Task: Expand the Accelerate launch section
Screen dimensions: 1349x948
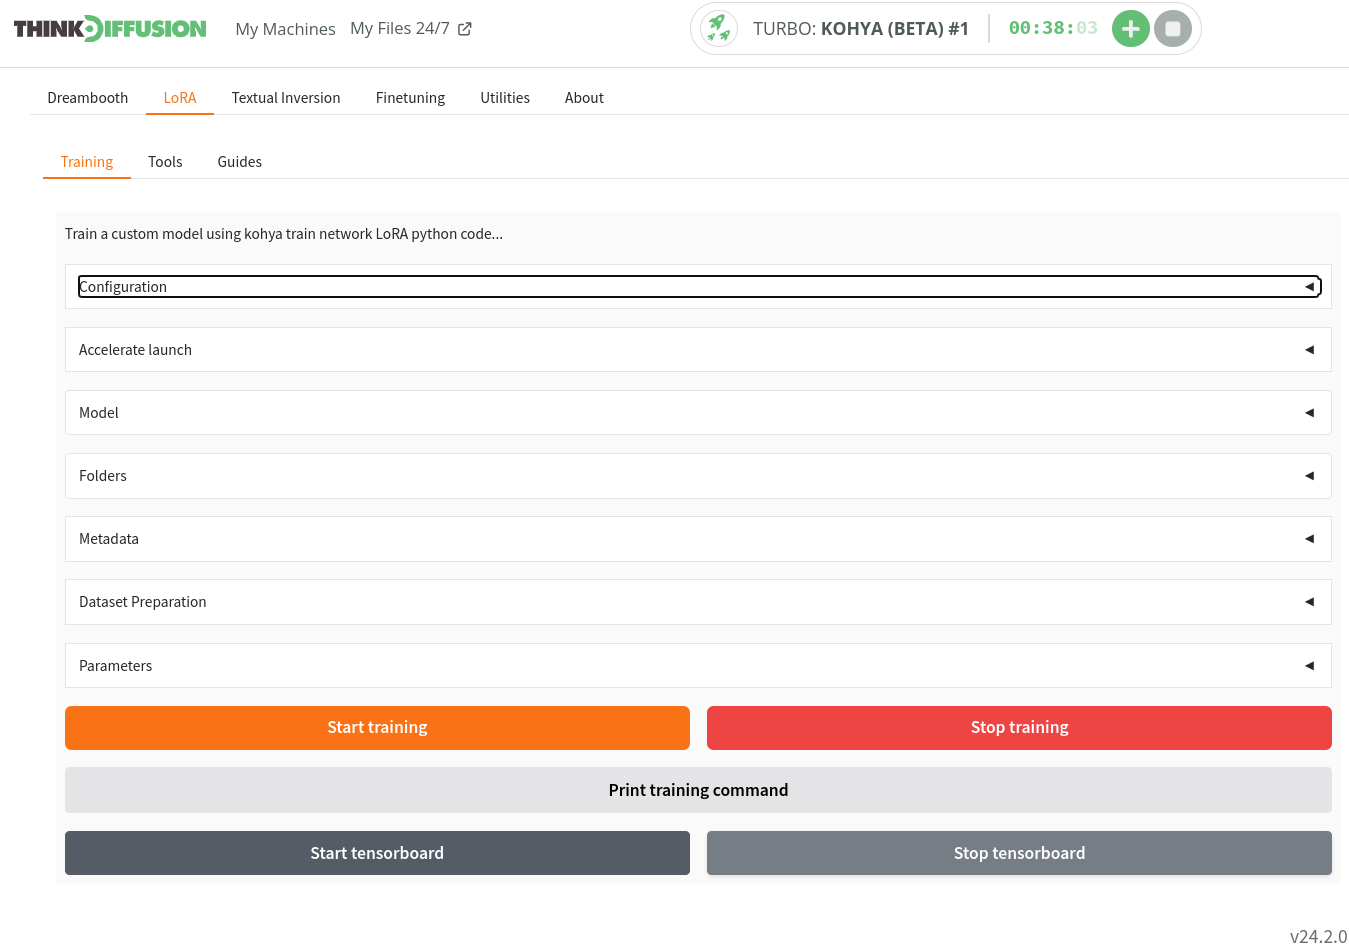Action: [x=698, y=349]
